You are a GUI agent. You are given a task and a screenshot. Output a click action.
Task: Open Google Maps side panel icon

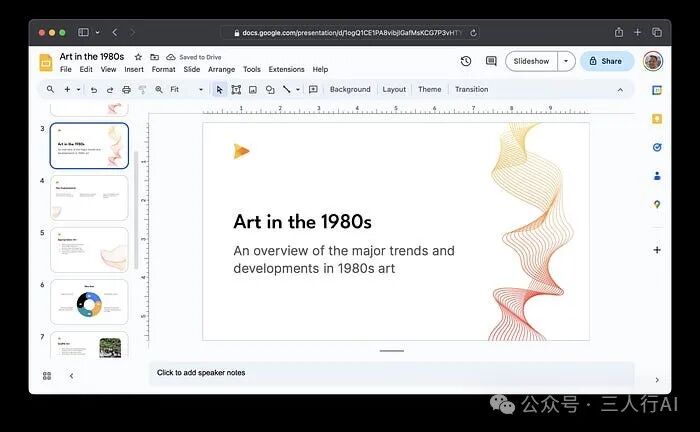coord(657,204)
